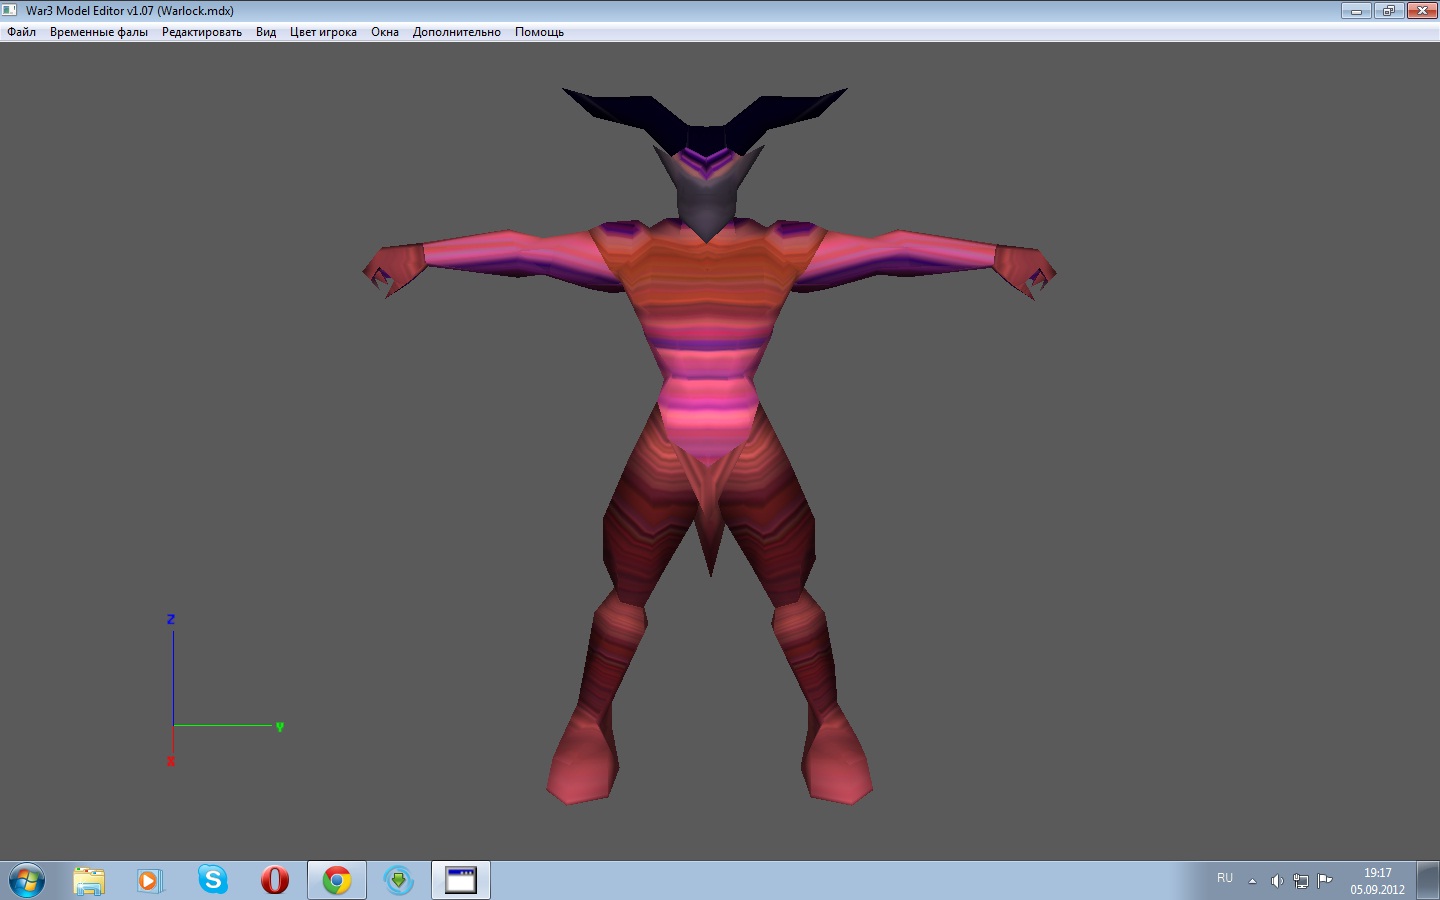Open the Временные фалы menu

pos(98,32)
